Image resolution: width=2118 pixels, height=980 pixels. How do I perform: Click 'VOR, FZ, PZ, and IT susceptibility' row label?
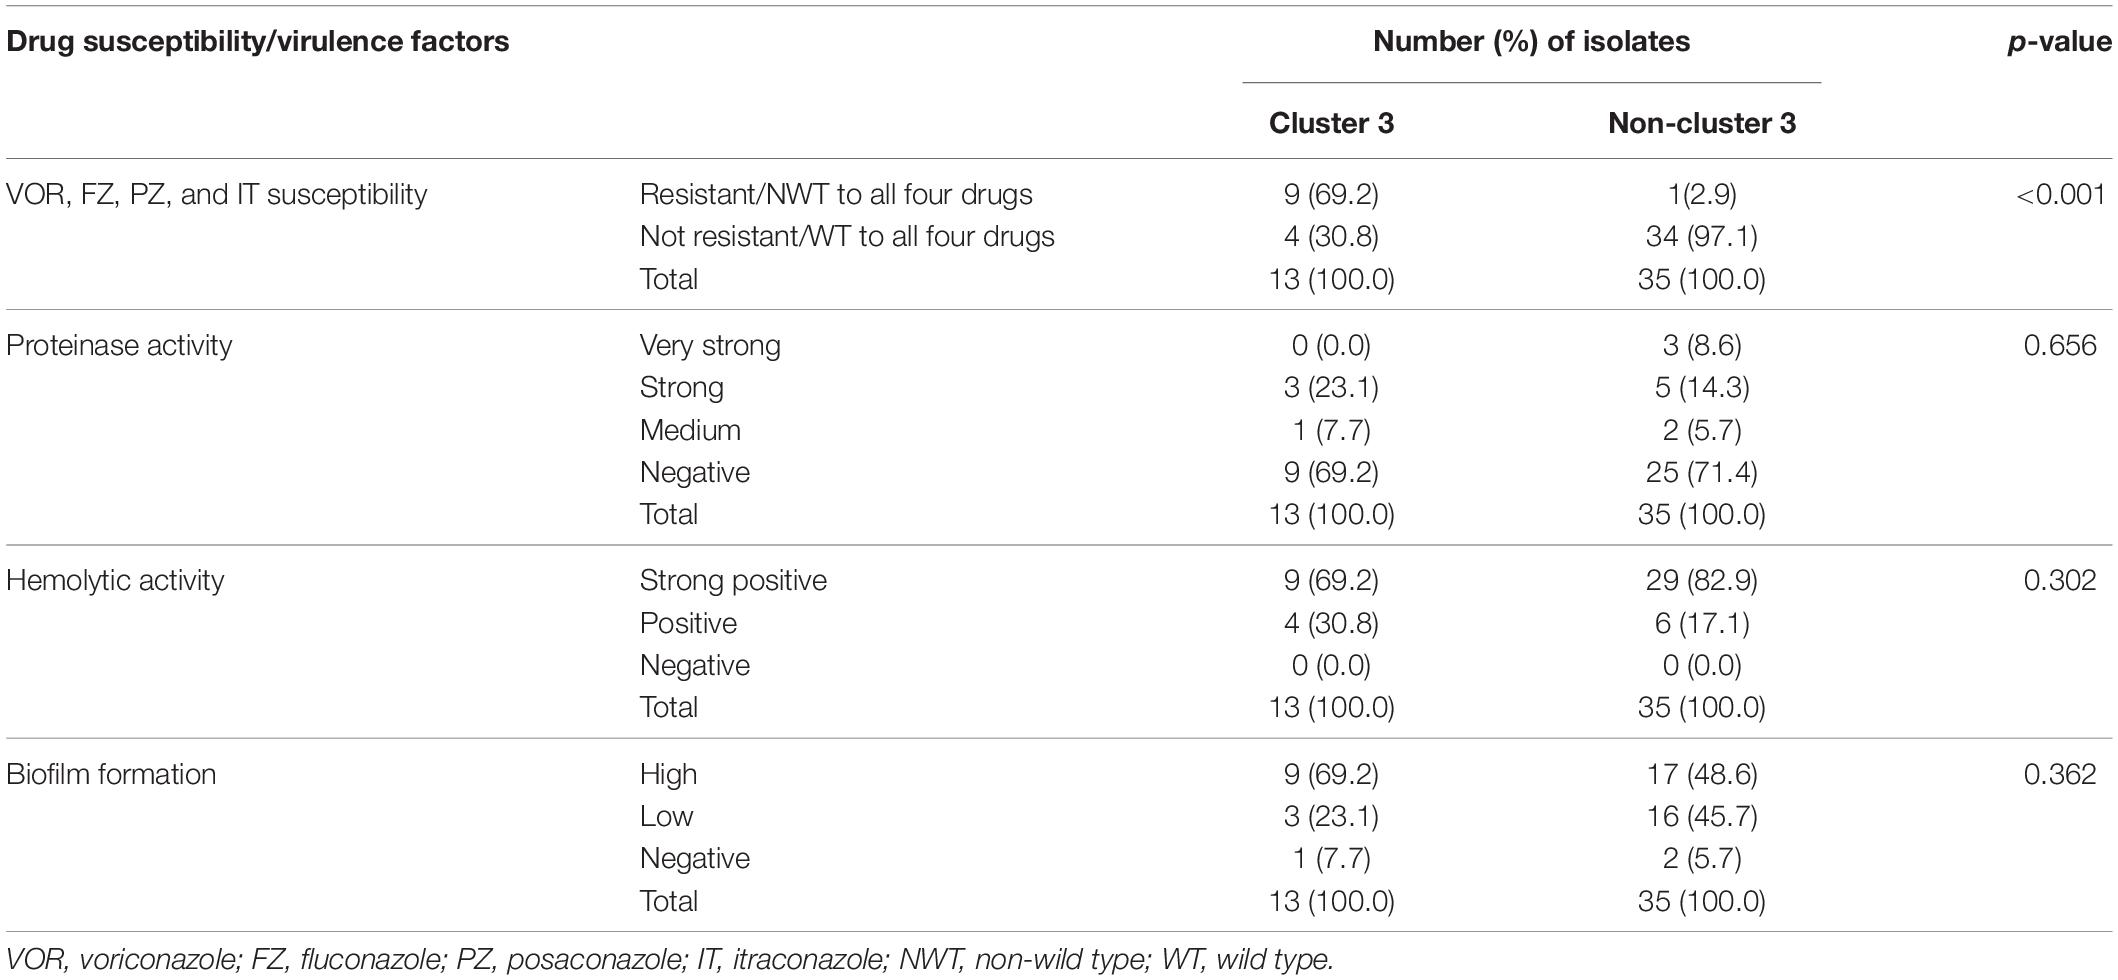click(217, 194)
